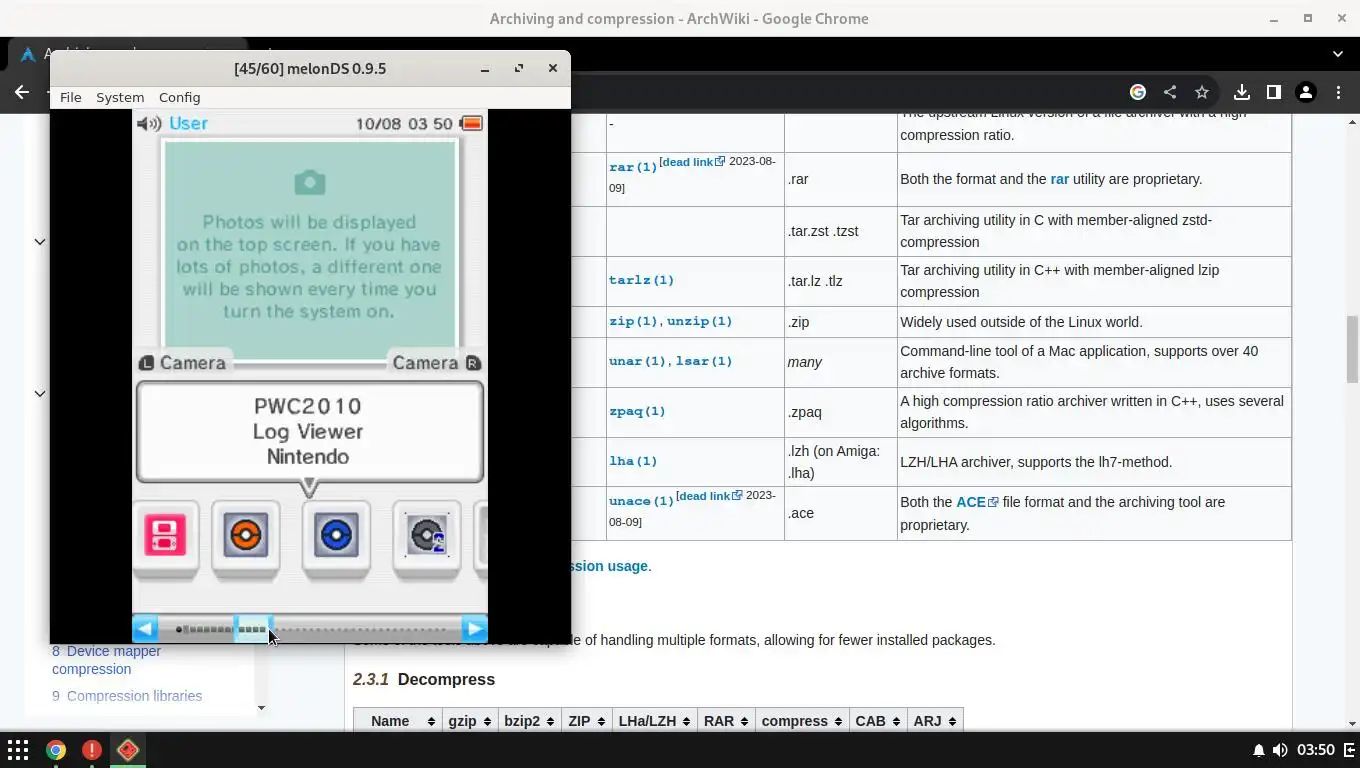
Task: Open Chrome downloads icon
Action: tap(1242, 92)
